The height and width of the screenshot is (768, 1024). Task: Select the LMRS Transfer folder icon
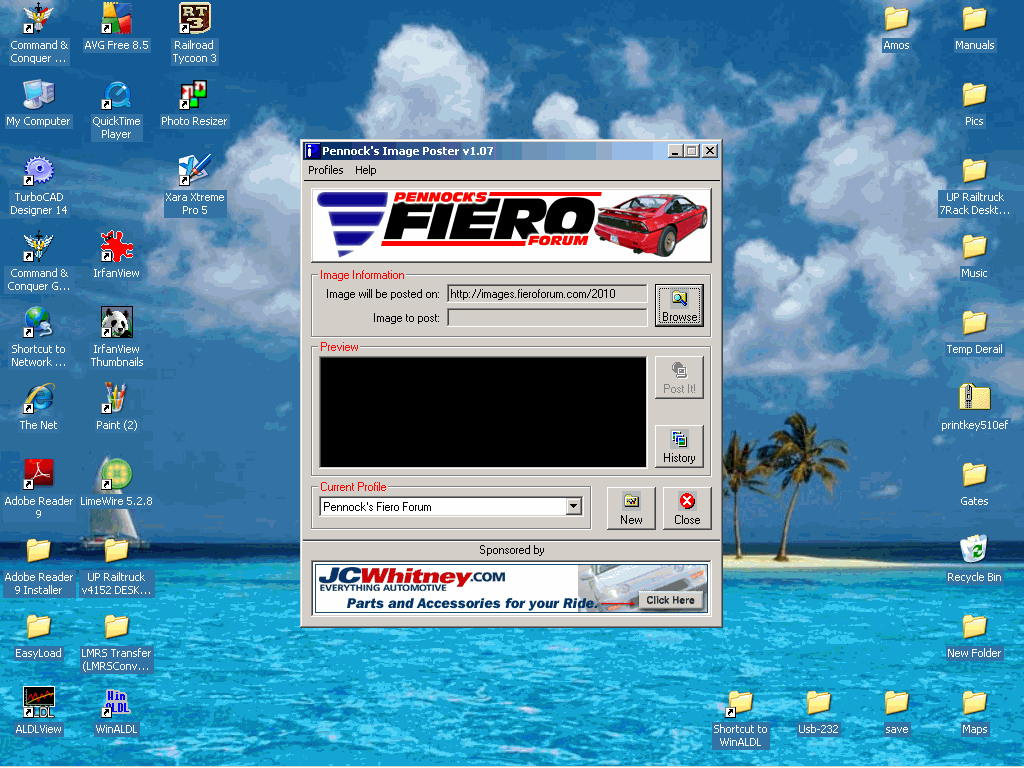coord(116,643)
